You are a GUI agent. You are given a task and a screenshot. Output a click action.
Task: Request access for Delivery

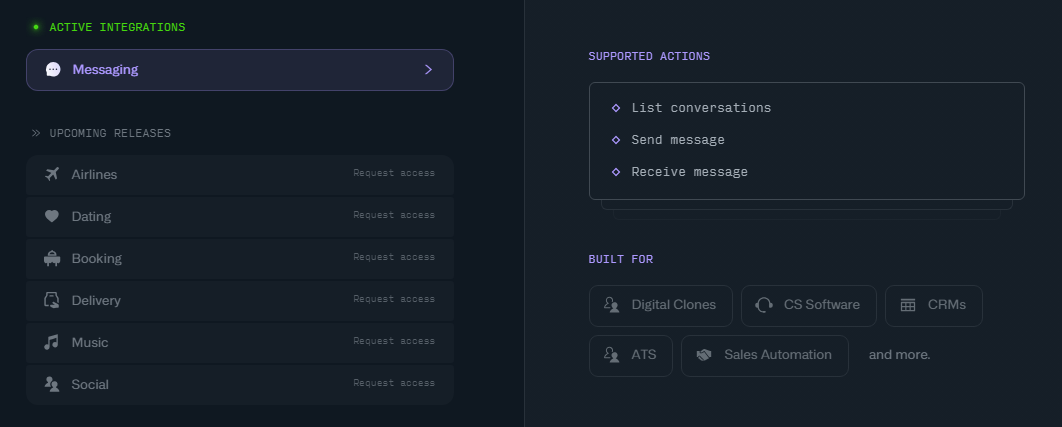coord(394,300)
